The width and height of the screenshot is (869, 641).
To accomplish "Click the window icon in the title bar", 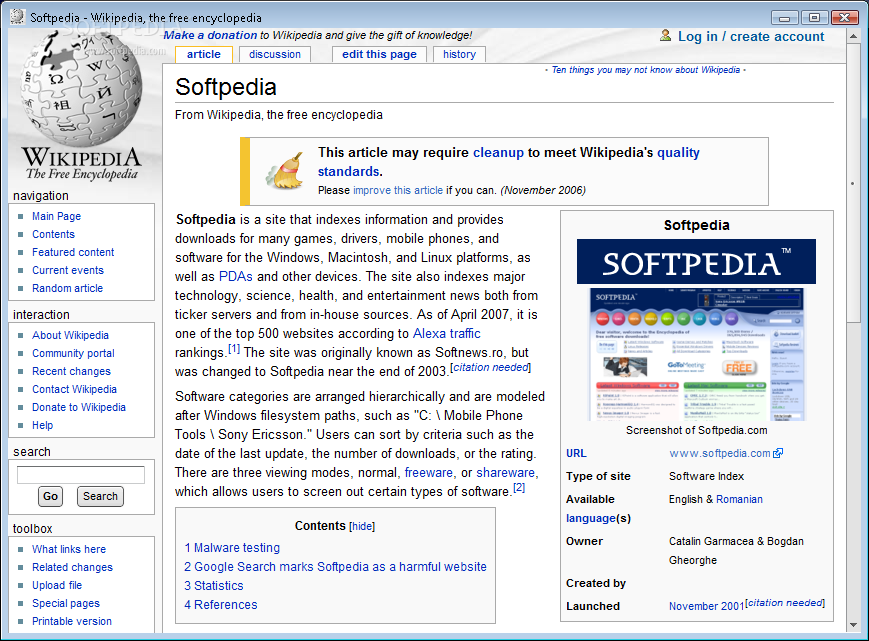I will 18,17.
